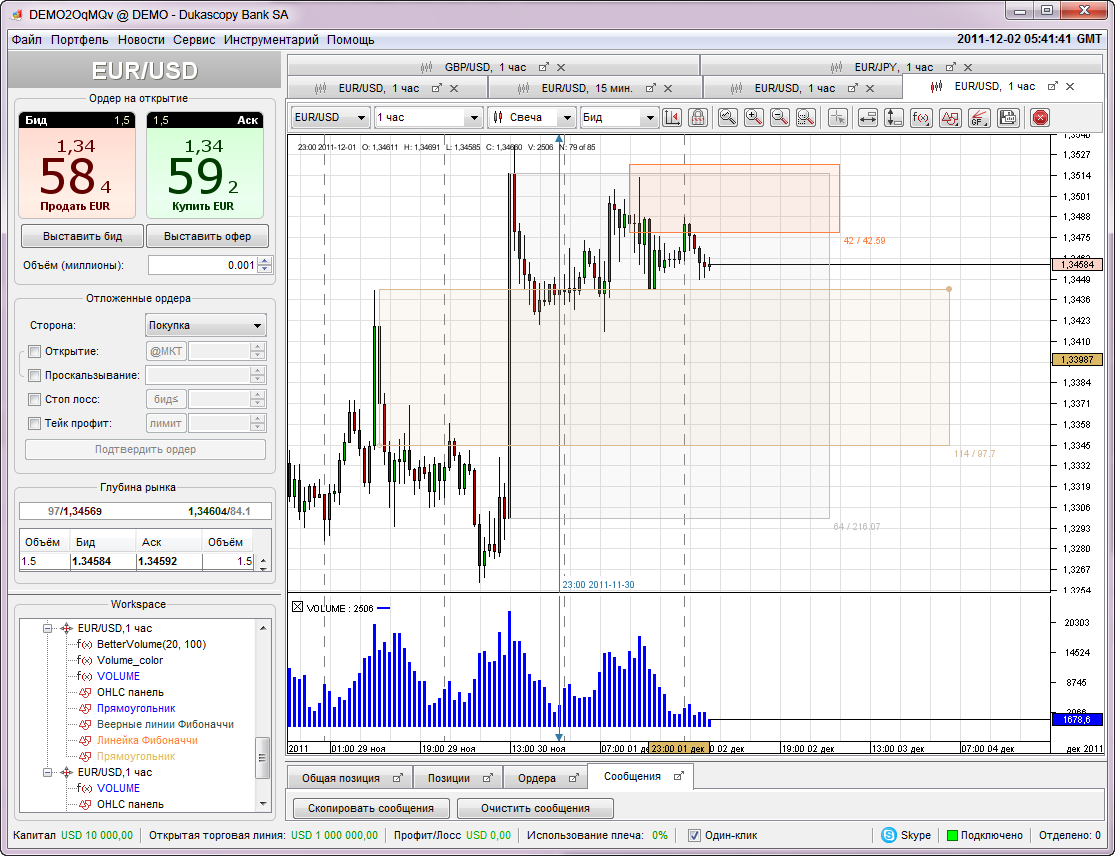This screenshot has width=1115, height=856.
Task: Undock the Позиции panel
Action: 487,778
